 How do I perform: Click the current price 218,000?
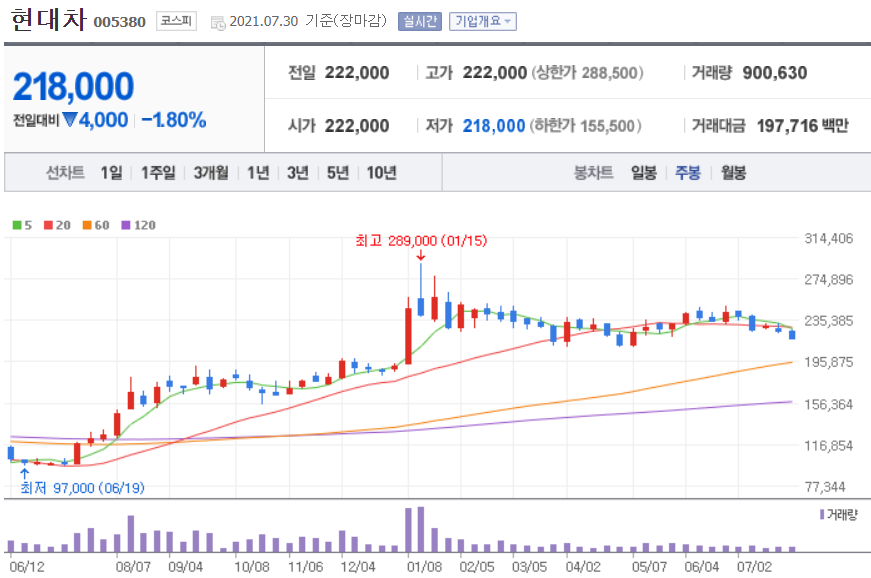click(73, 87)
